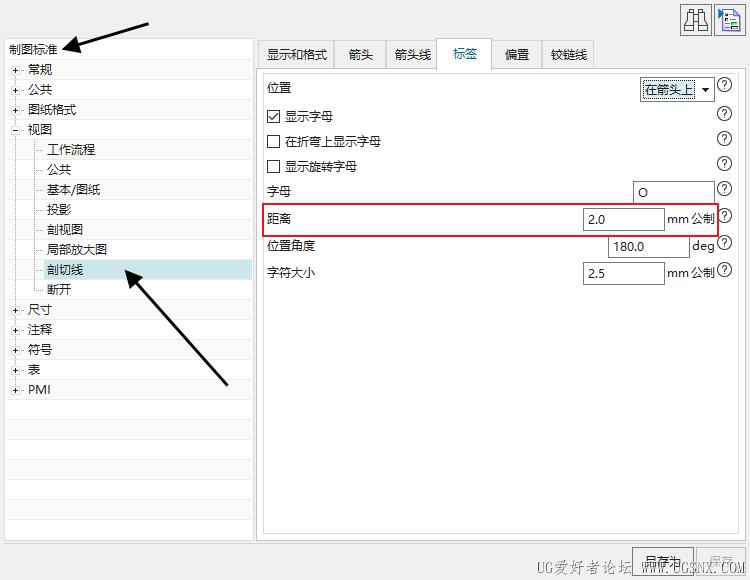Select 公共 under 视图

tap(59, 170)
